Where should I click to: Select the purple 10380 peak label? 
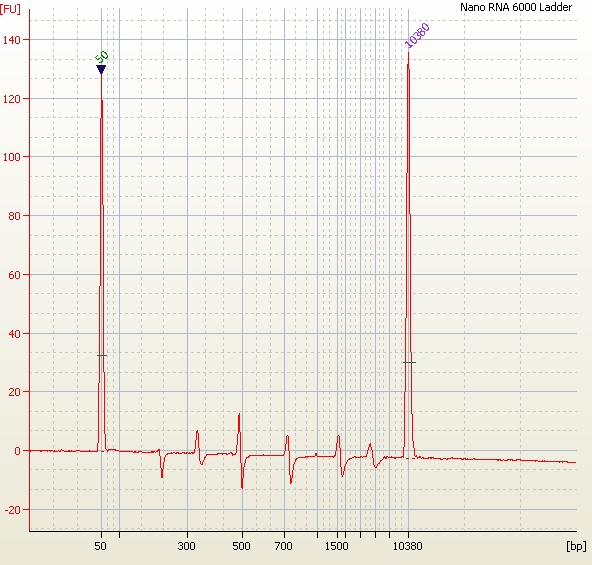point(417,36)
